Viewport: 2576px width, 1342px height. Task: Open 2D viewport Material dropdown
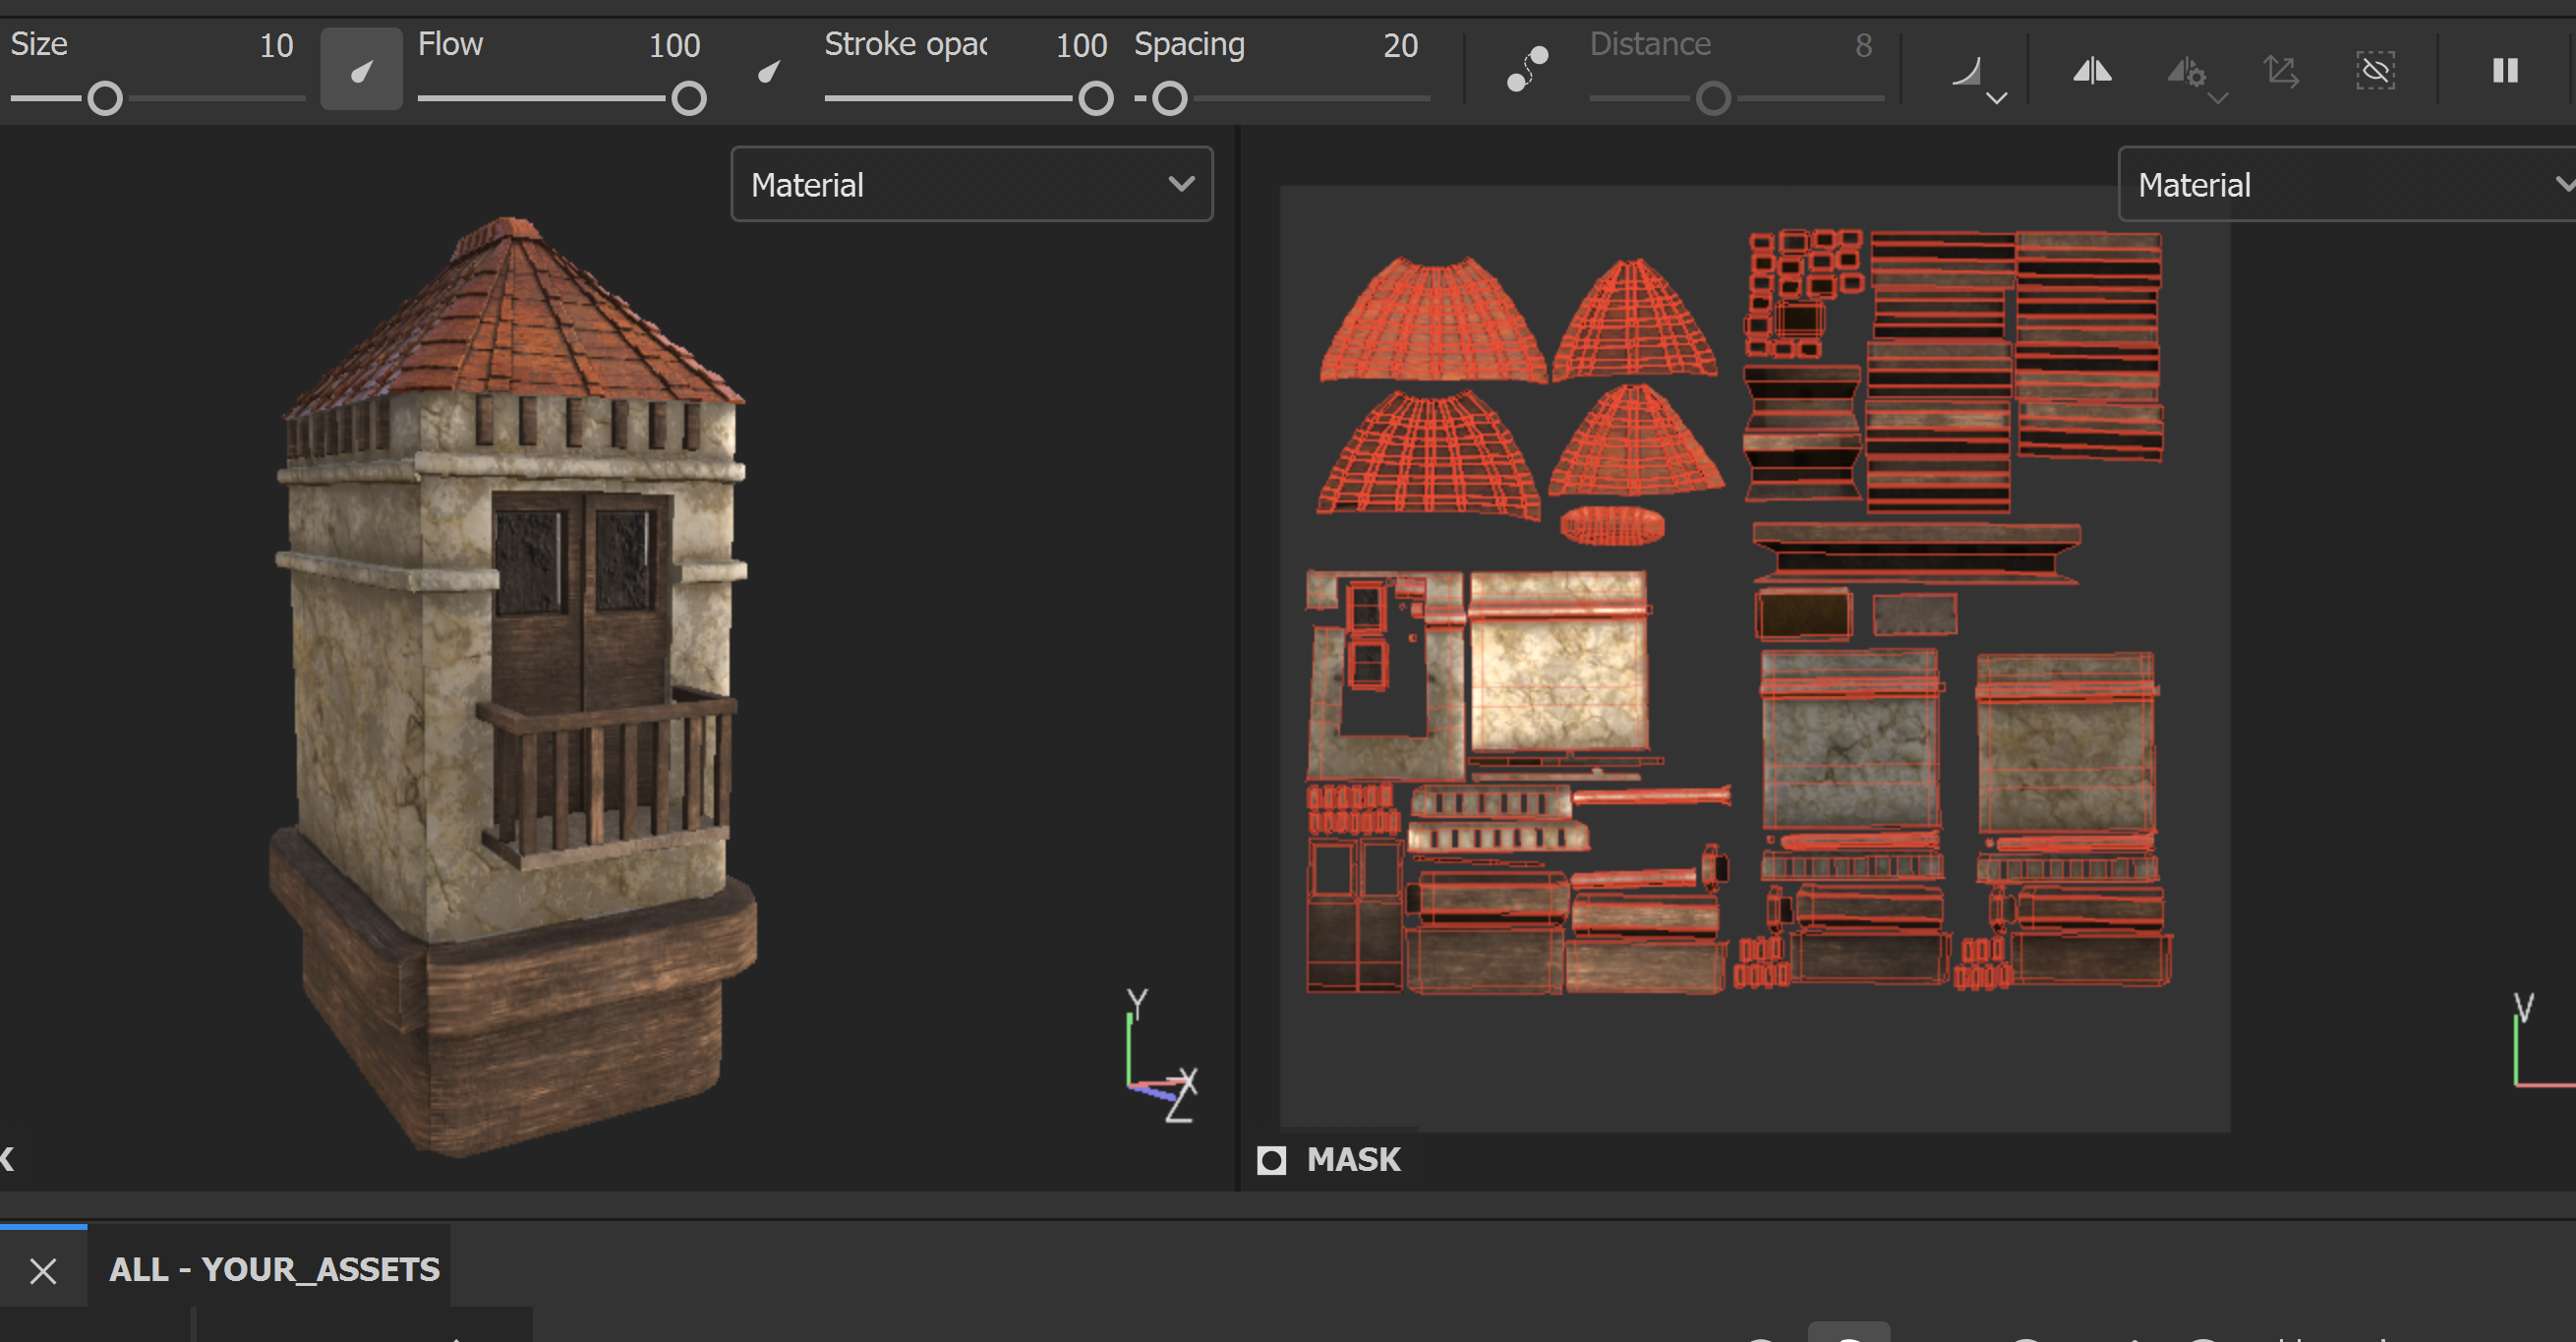pyautogui.click(x=2346, y=184)
